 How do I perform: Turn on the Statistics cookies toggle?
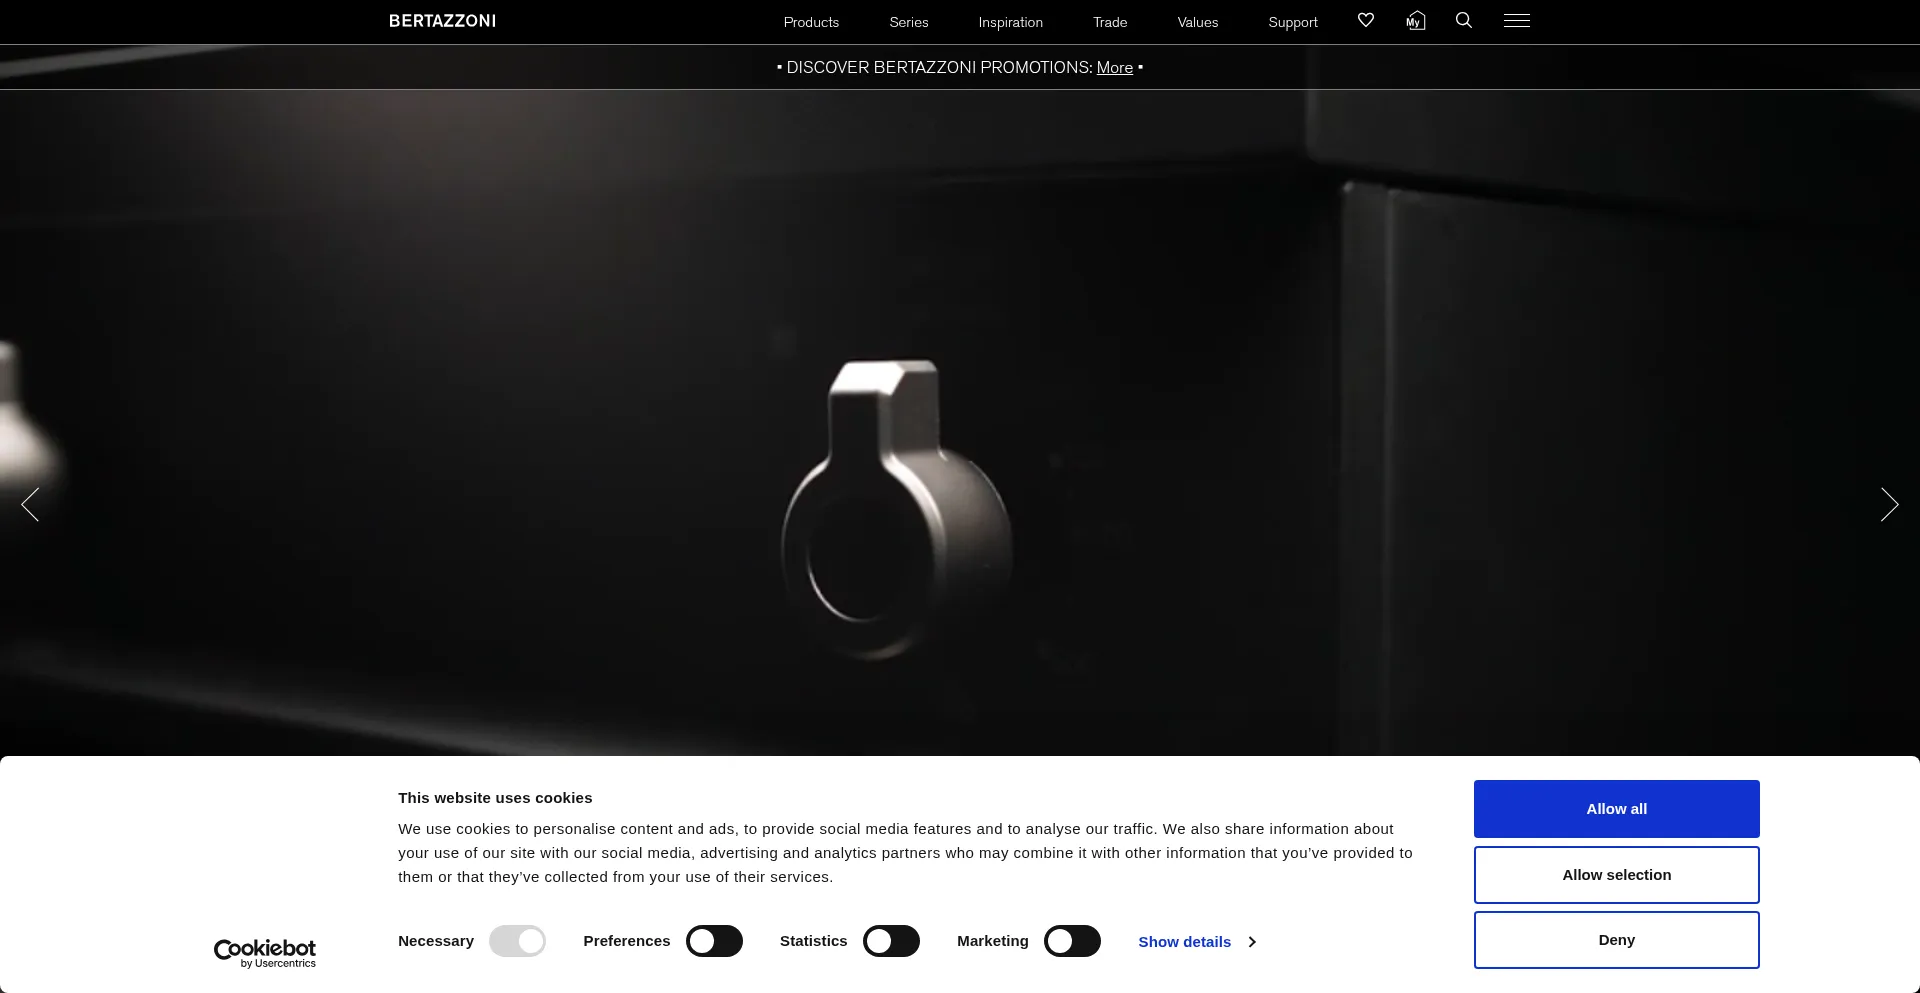tap(891, 941)
